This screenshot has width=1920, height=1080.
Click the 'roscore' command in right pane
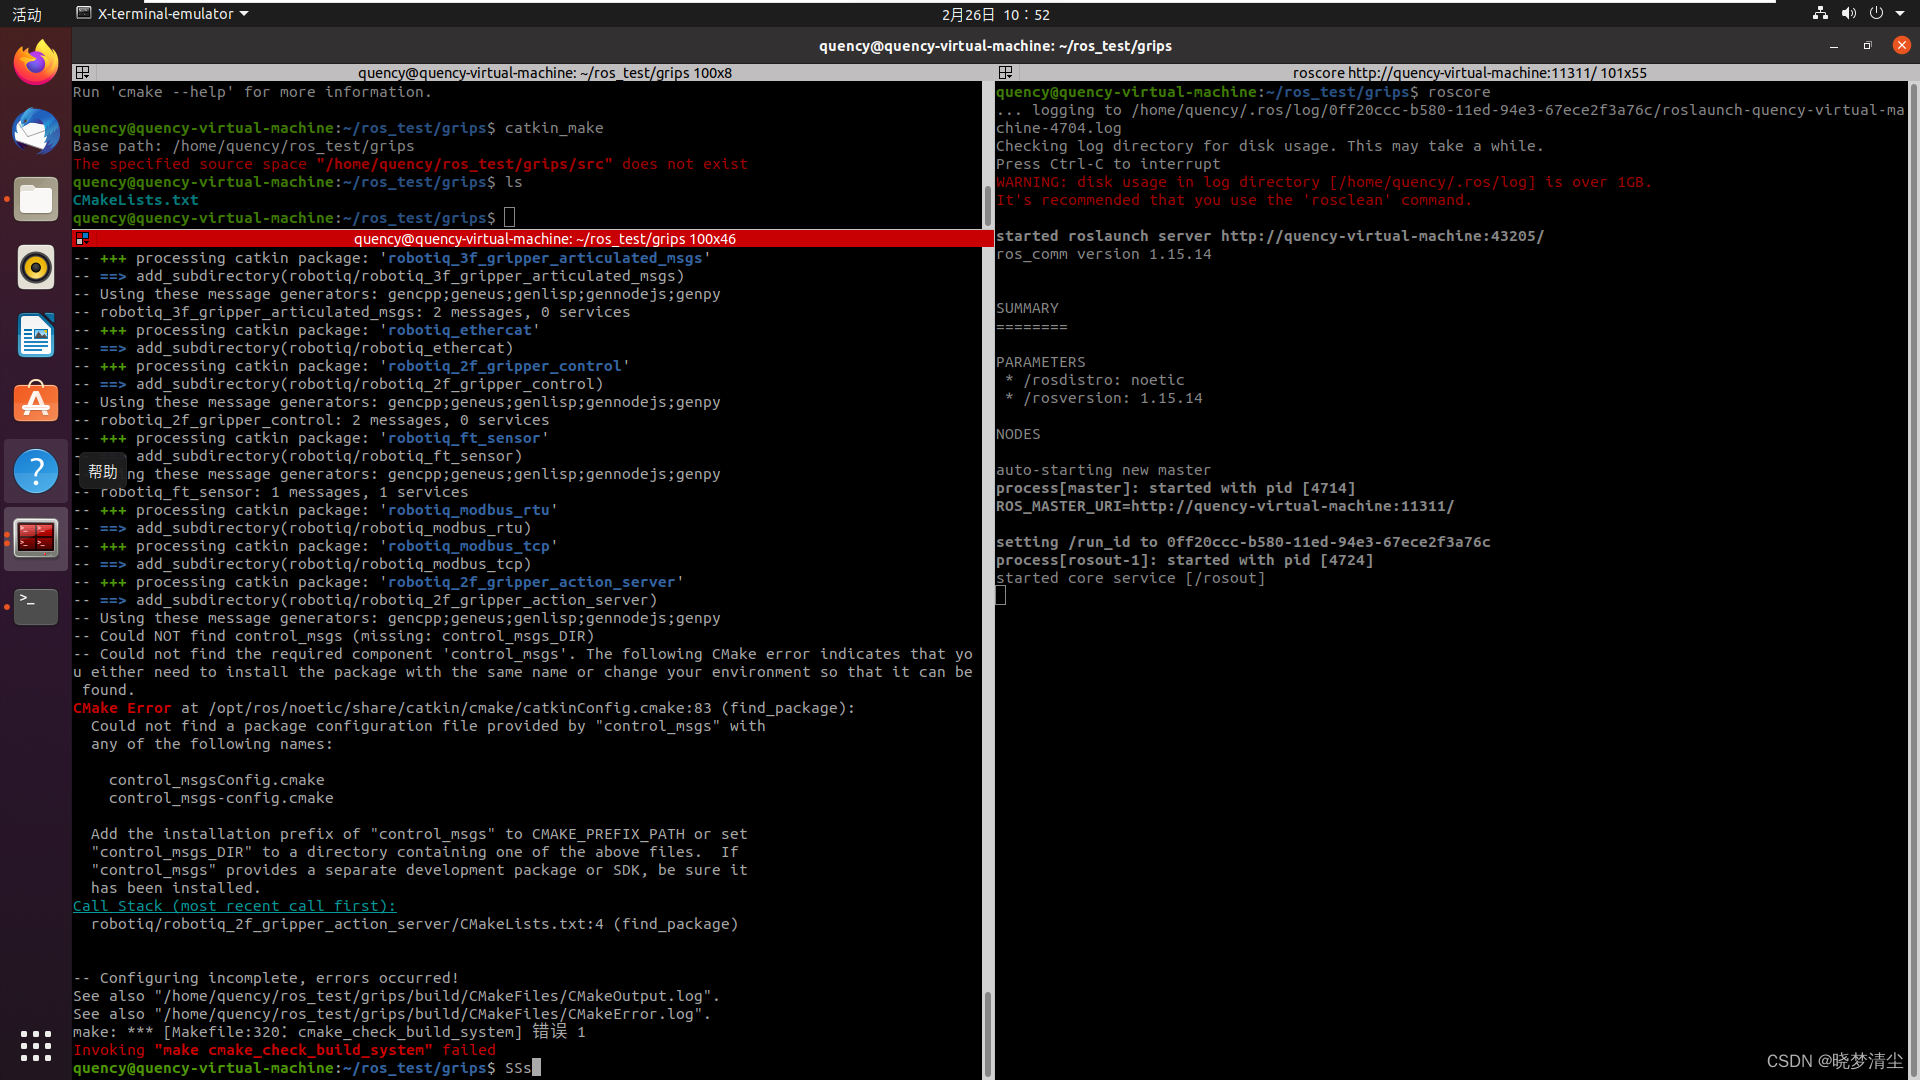[1459, 92]
